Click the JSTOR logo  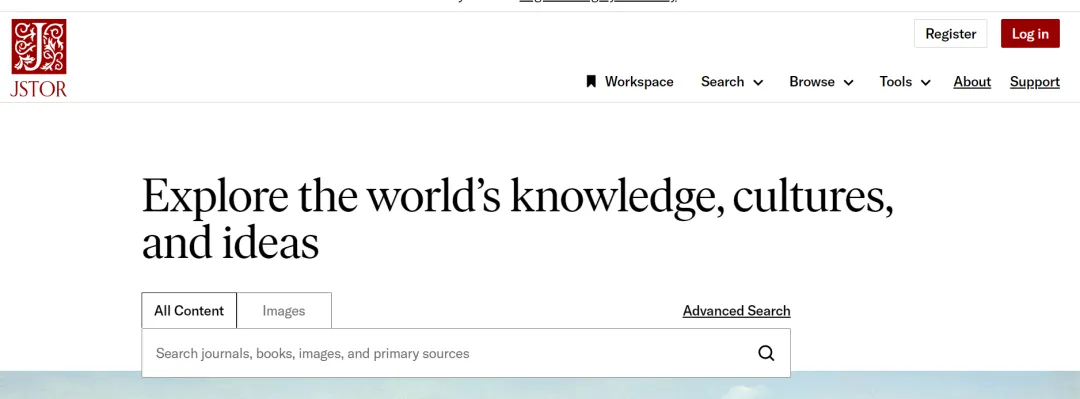pos(39,58)
